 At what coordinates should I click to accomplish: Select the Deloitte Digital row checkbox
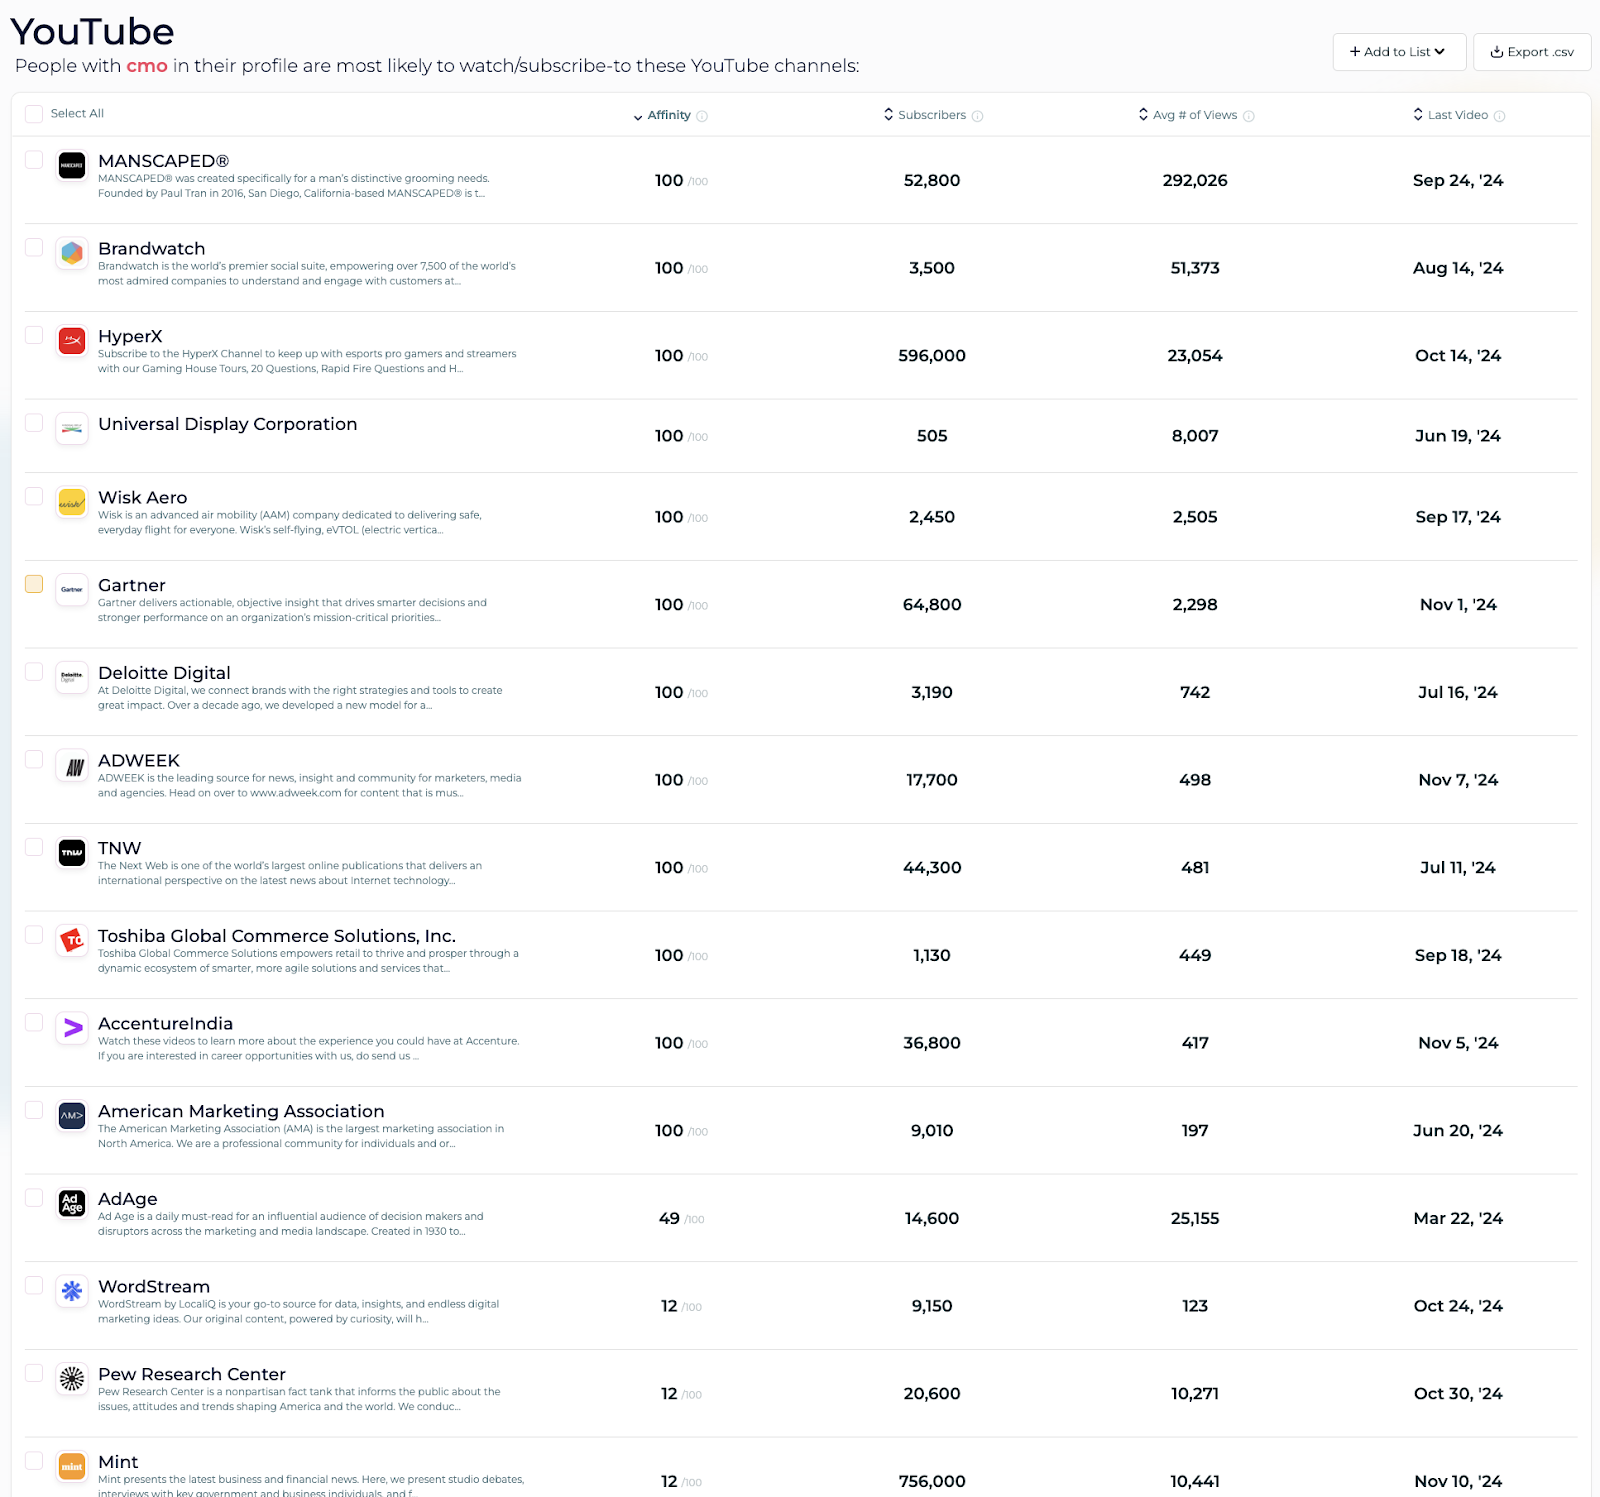34,672
